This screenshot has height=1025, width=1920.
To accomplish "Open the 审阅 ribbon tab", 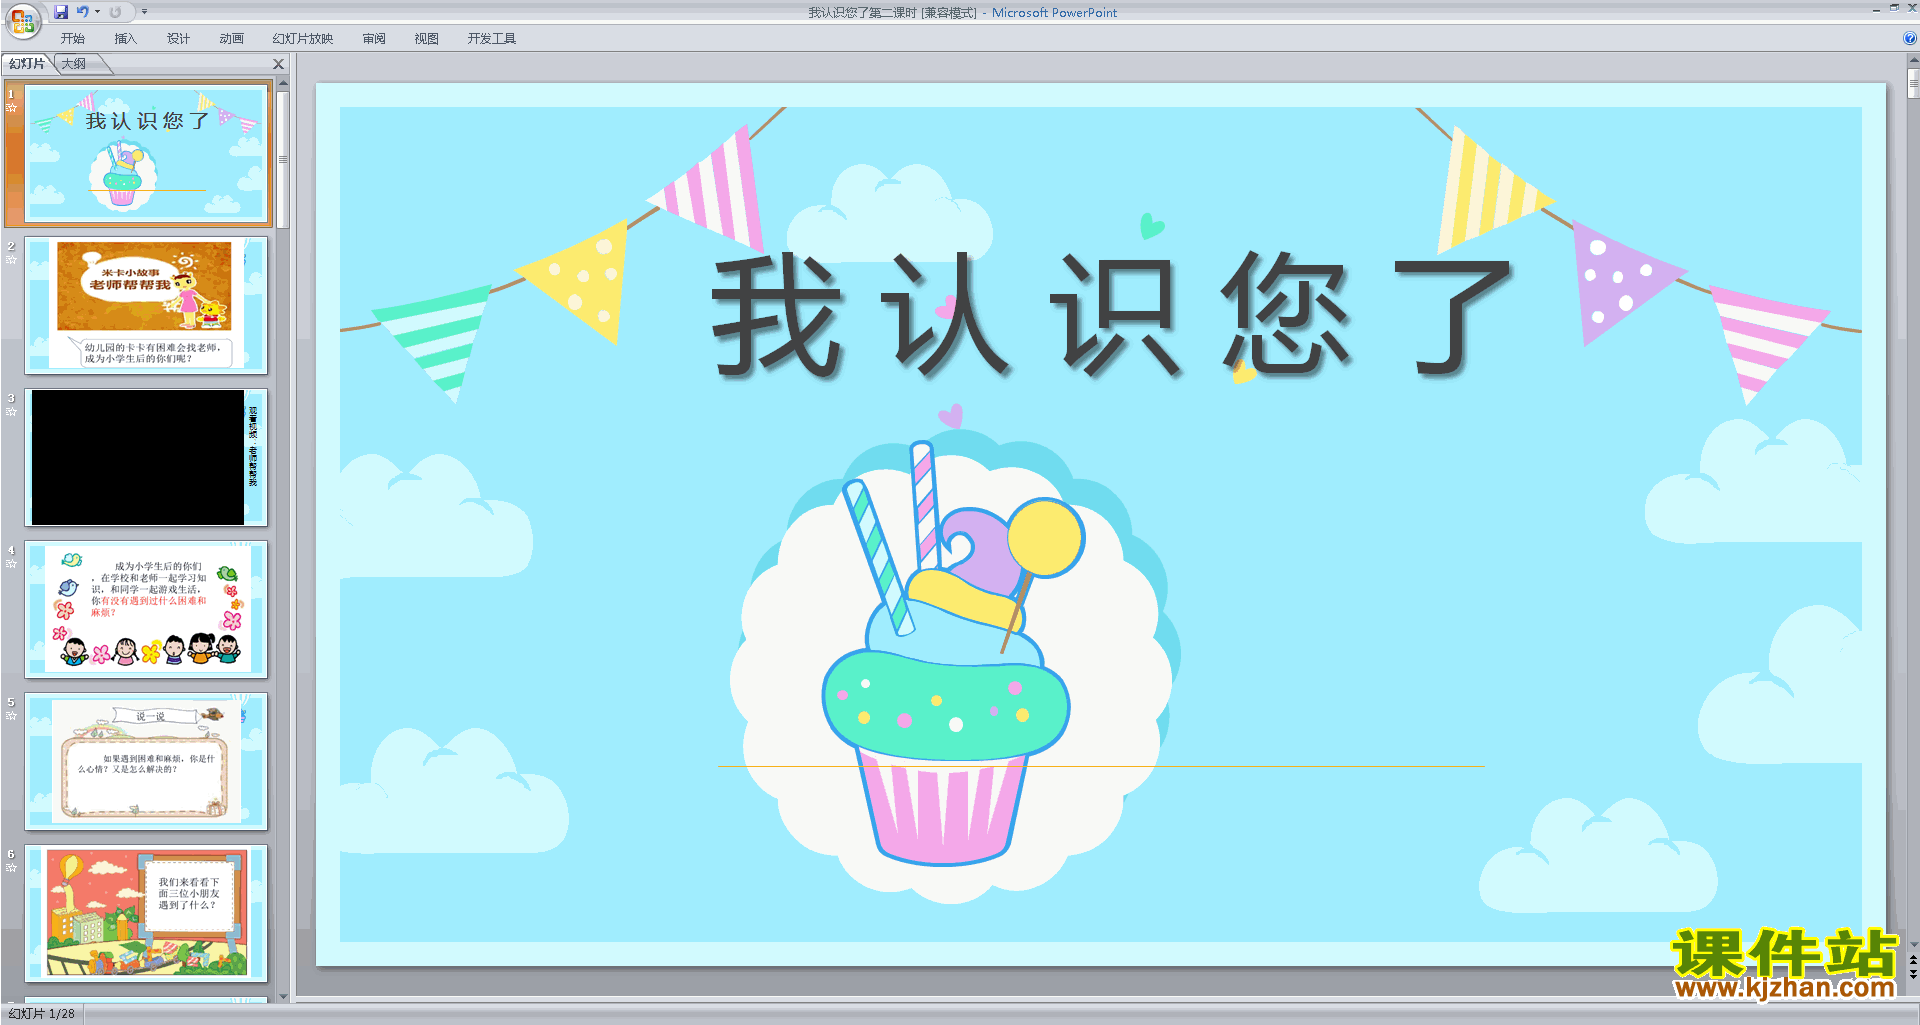I will (374, 39).
